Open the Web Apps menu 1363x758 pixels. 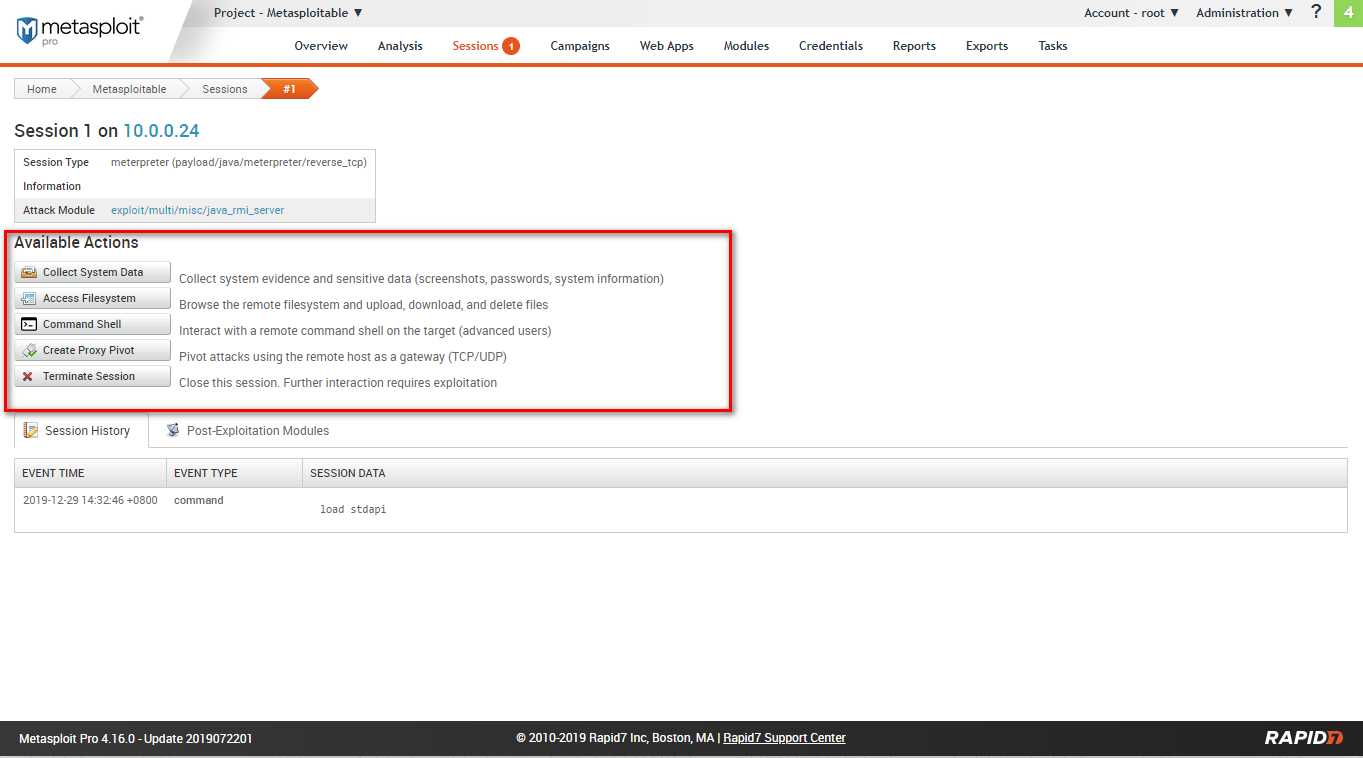click(x=667, y=46)
